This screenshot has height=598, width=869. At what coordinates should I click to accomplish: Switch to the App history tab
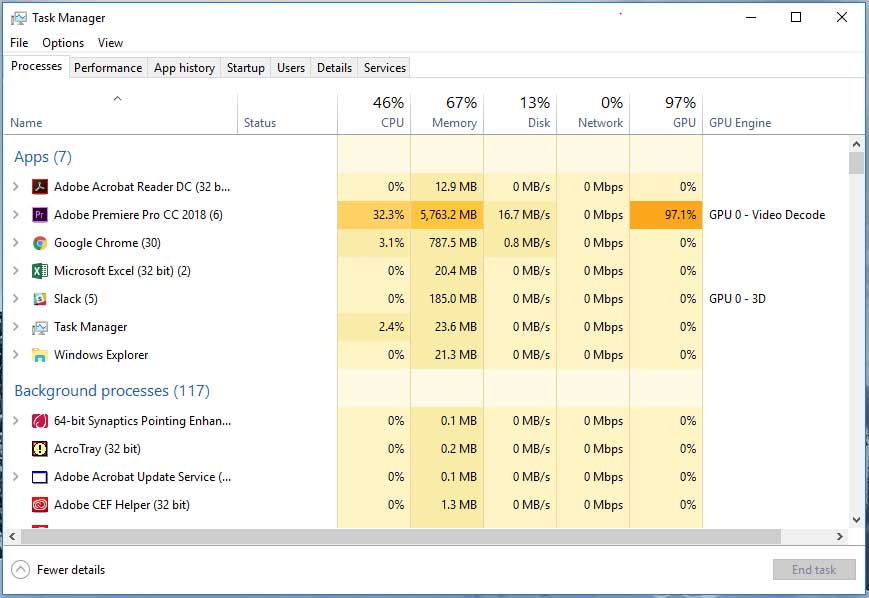click(x=184, y=68)
